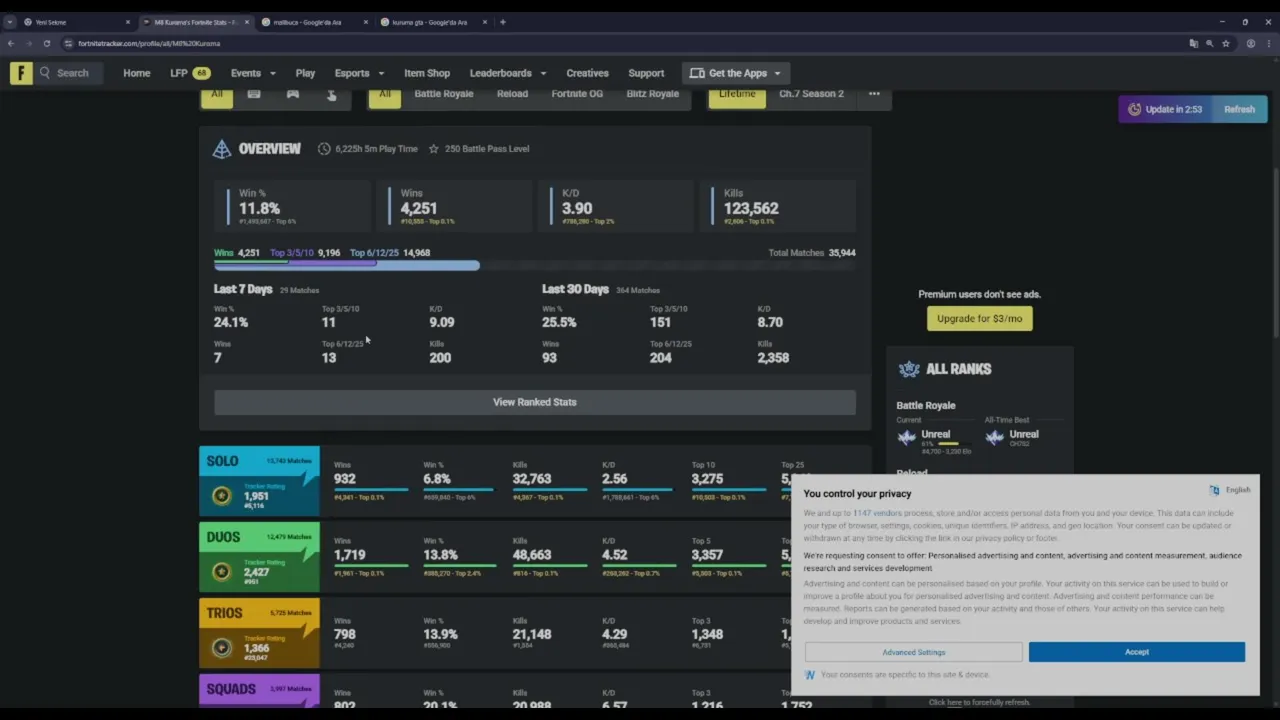This screenshot has width=1280, height=720.
Task: Click the All Ranks emblem icon
Action: point(909,369)
